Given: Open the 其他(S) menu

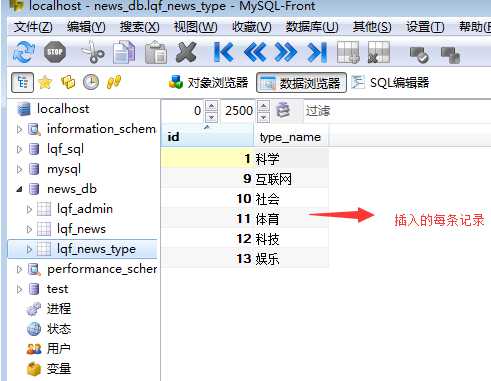Looking at the screenshot, I should pyautogui.click(x=372, y=27).
